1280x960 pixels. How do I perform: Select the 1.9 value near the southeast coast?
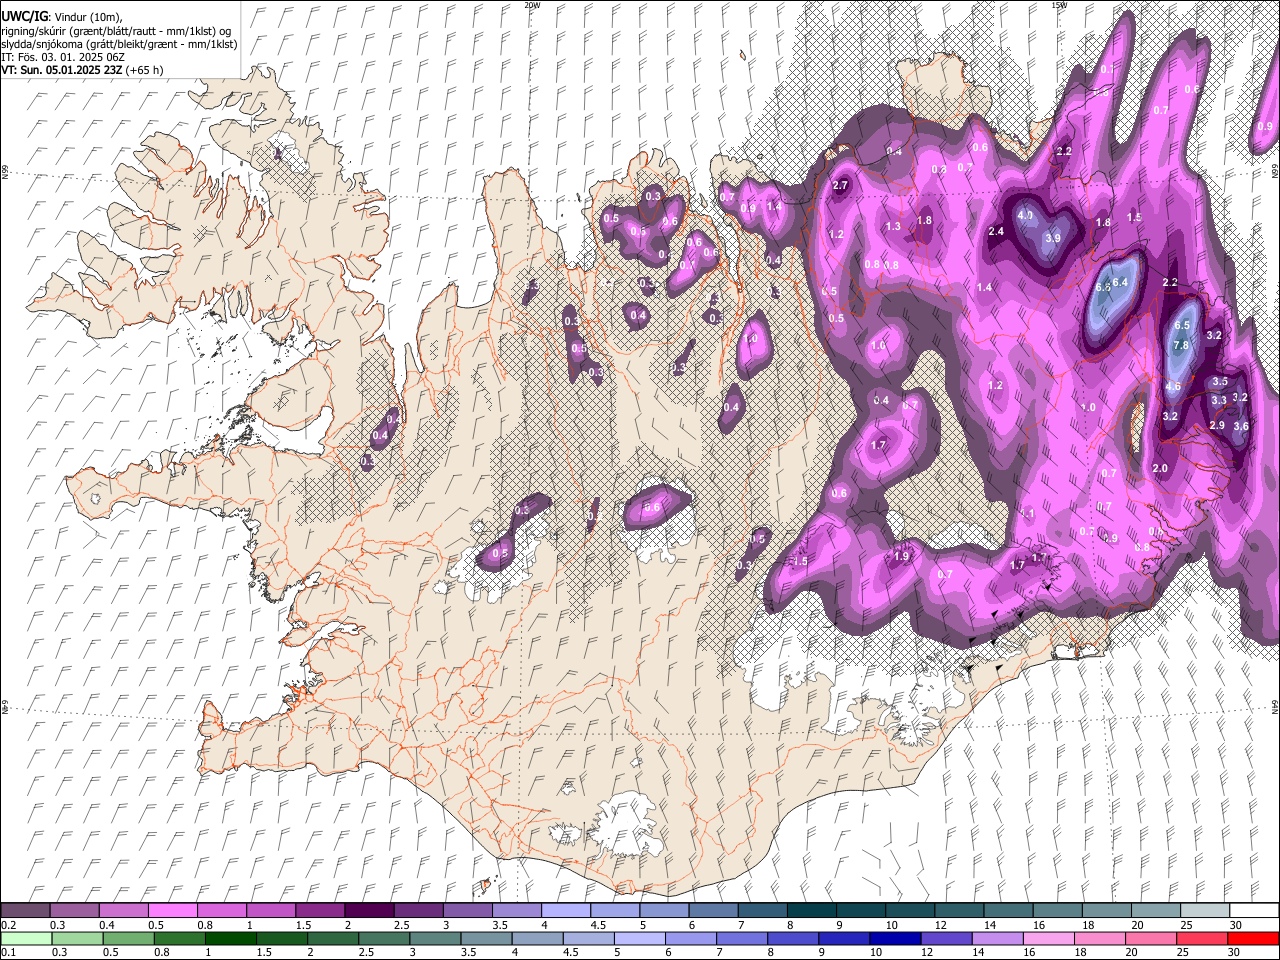click(901, 557)
